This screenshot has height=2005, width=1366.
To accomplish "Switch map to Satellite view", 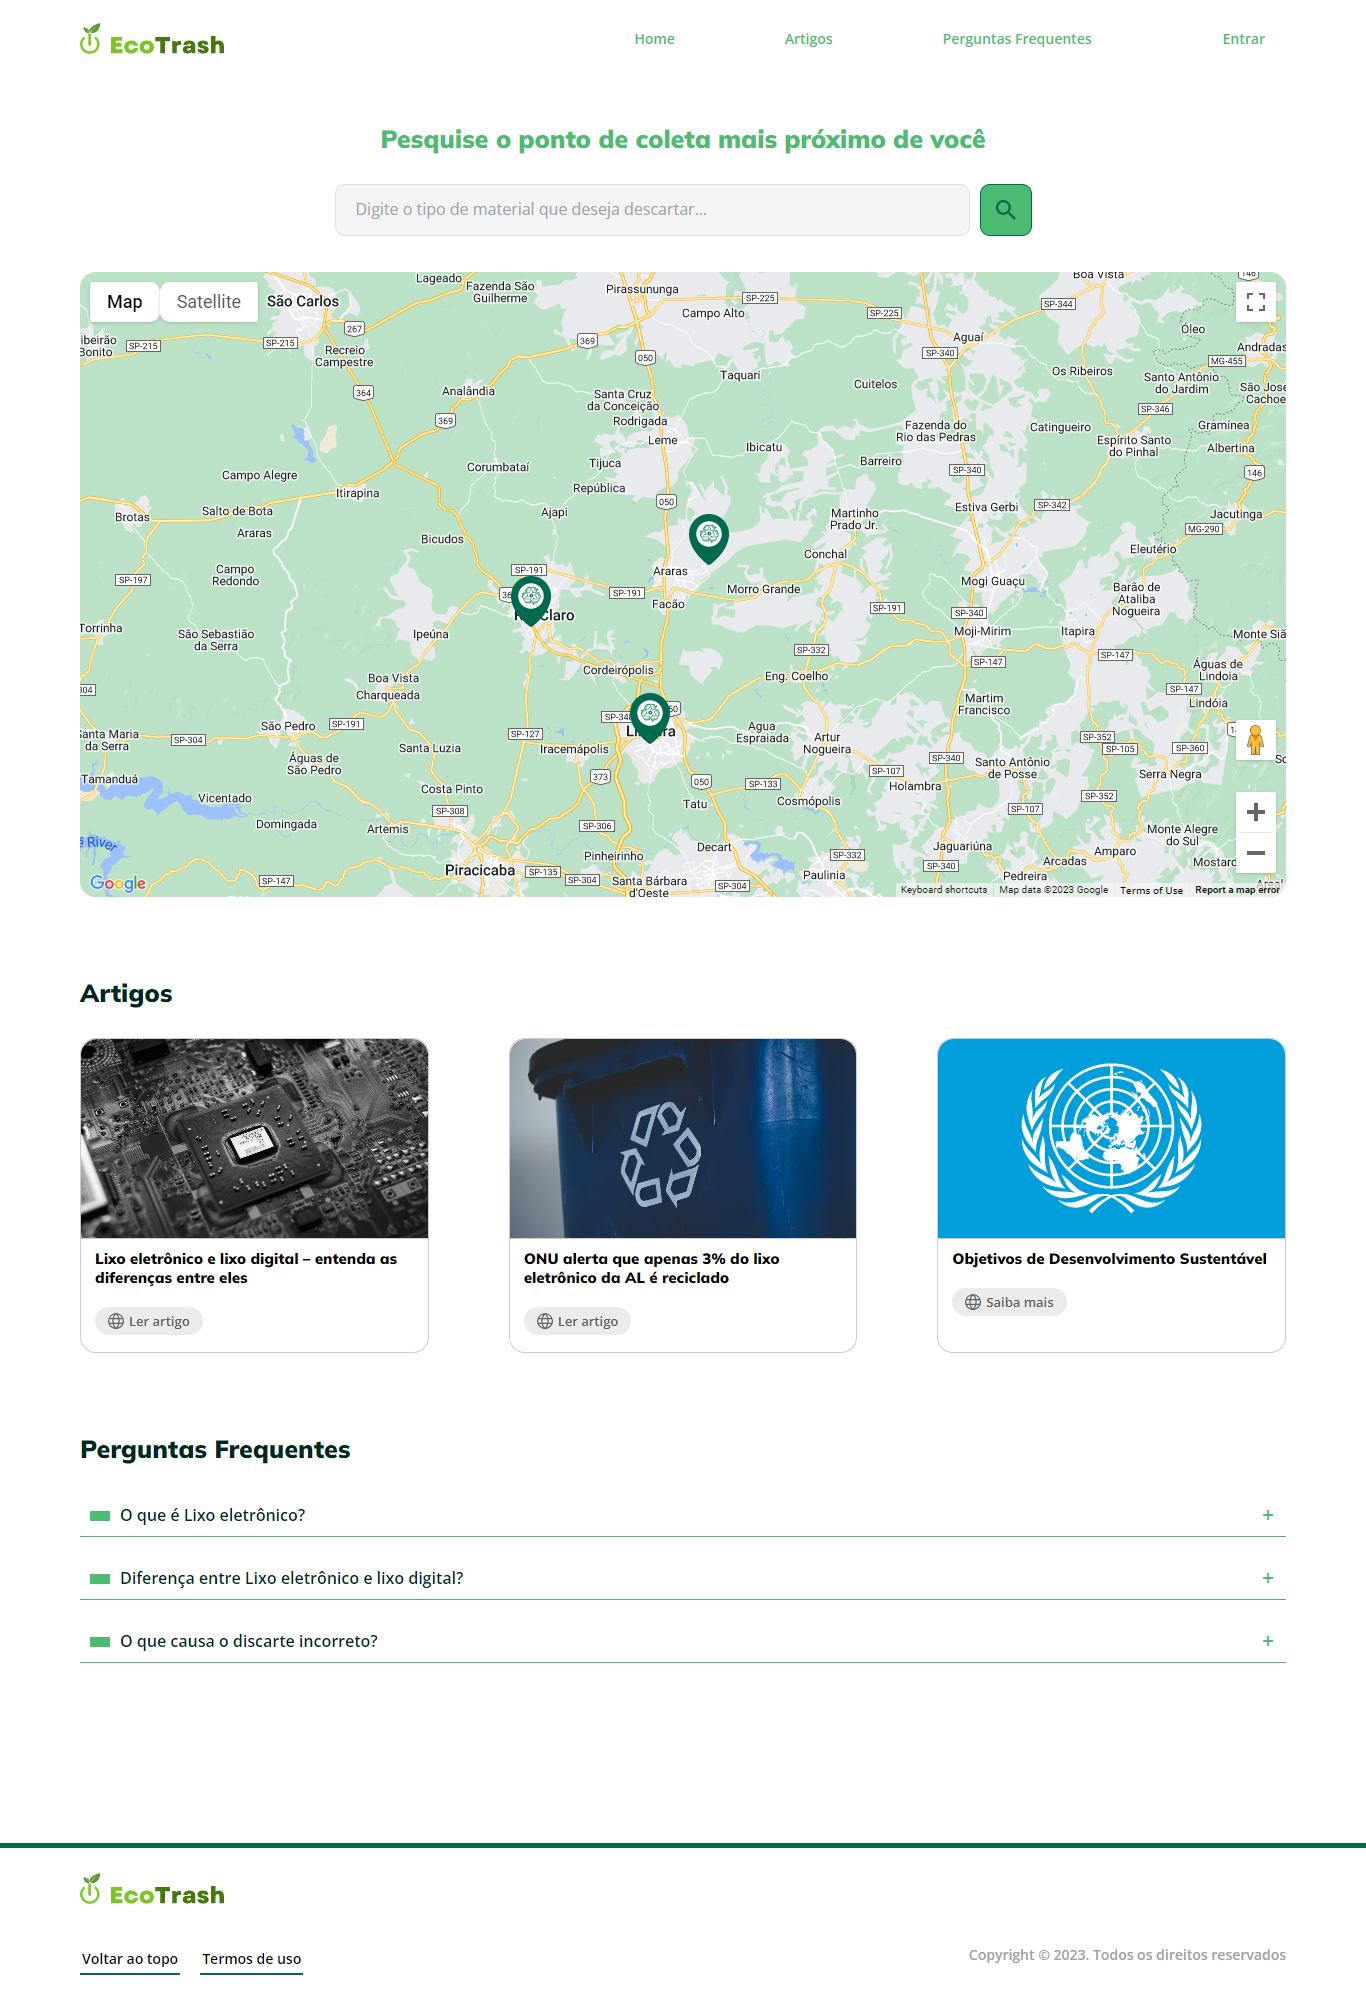I will [x=209, y=302].
